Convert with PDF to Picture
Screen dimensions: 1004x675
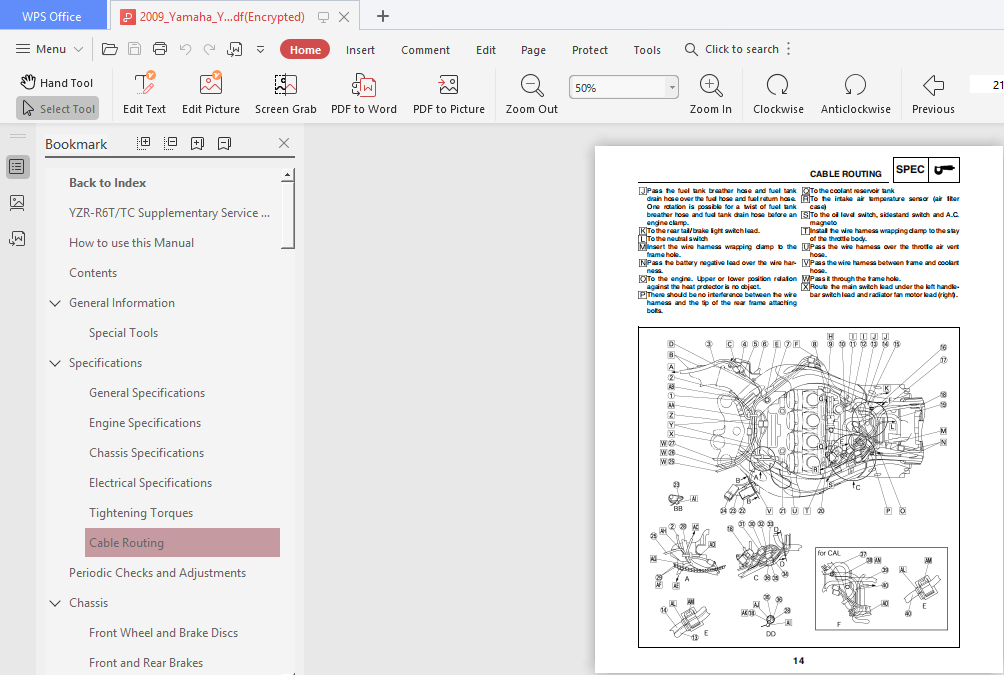pyautogui.click(x=449, y=94)
